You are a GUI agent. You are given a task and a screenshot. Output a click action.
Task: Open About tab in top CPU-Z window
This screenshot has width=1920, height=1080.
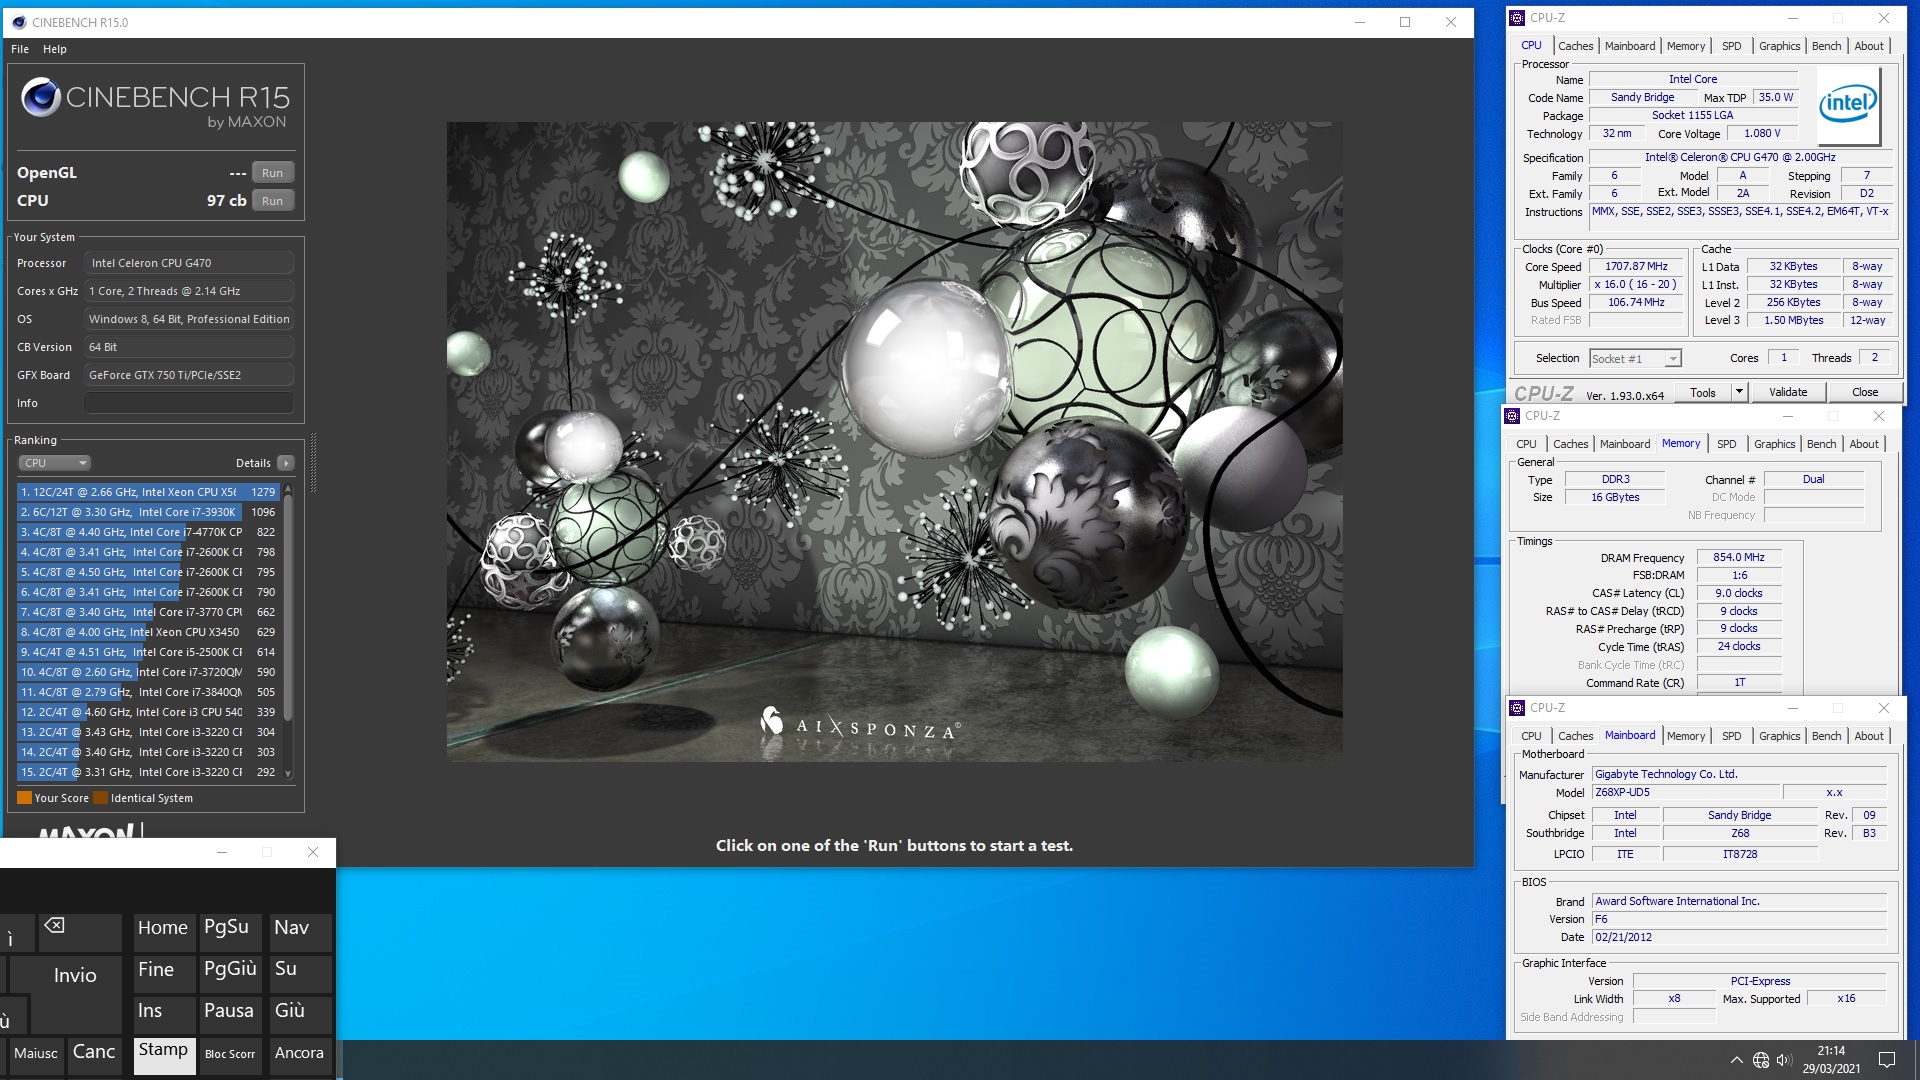coord(1868,46)
